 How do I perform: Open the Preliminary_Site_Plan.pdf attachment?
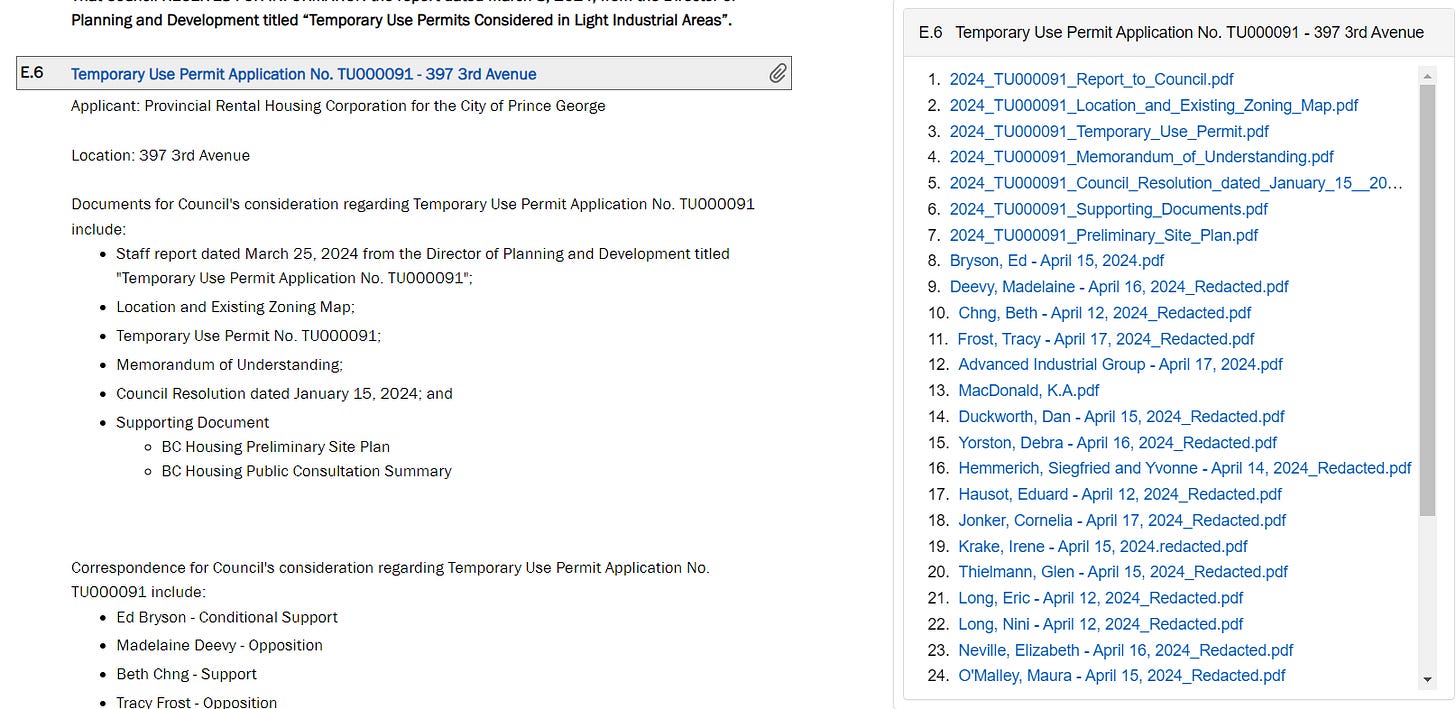pyautogui.click(x=1103, y=235)
